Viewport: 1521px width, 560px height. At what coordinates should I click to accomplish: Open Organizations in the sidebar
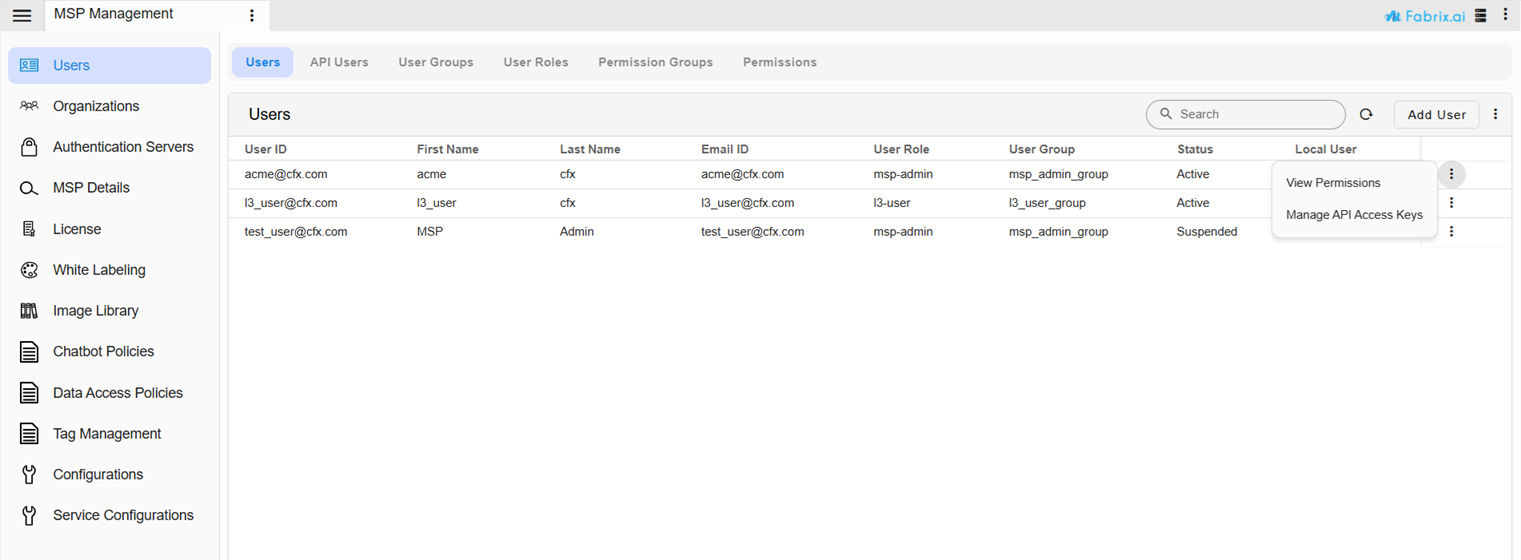coord(110,106)
